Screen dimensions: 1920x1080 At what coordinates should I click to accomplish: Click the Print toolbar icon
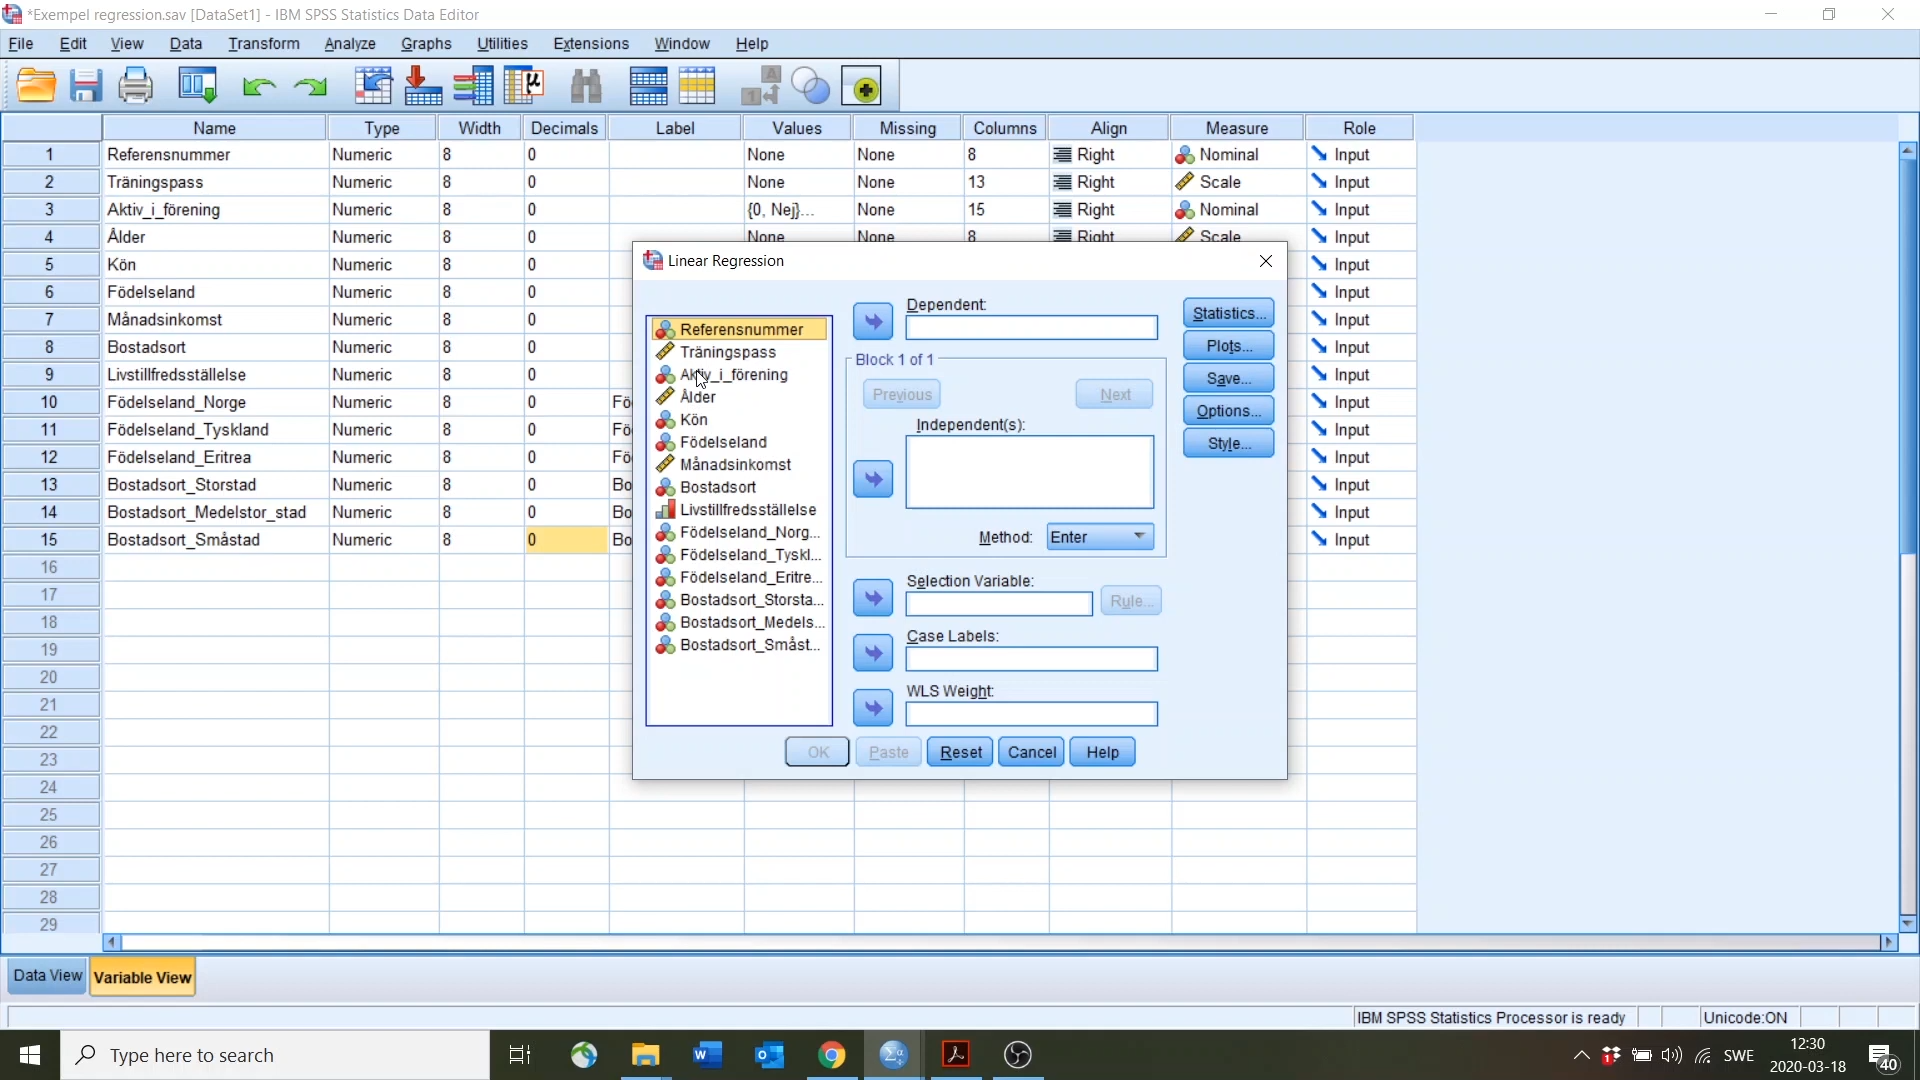(136, 87)
